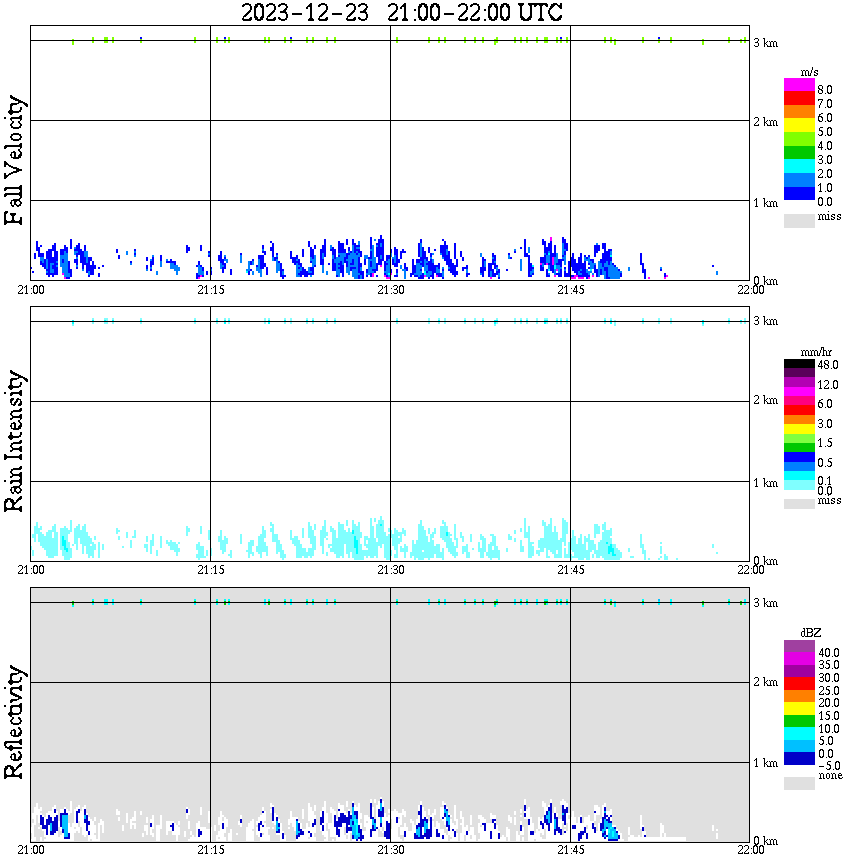Click the black 48.0 mm/hr legend swatch
Viewport: 850px width, 868px height.
[799, 364]
